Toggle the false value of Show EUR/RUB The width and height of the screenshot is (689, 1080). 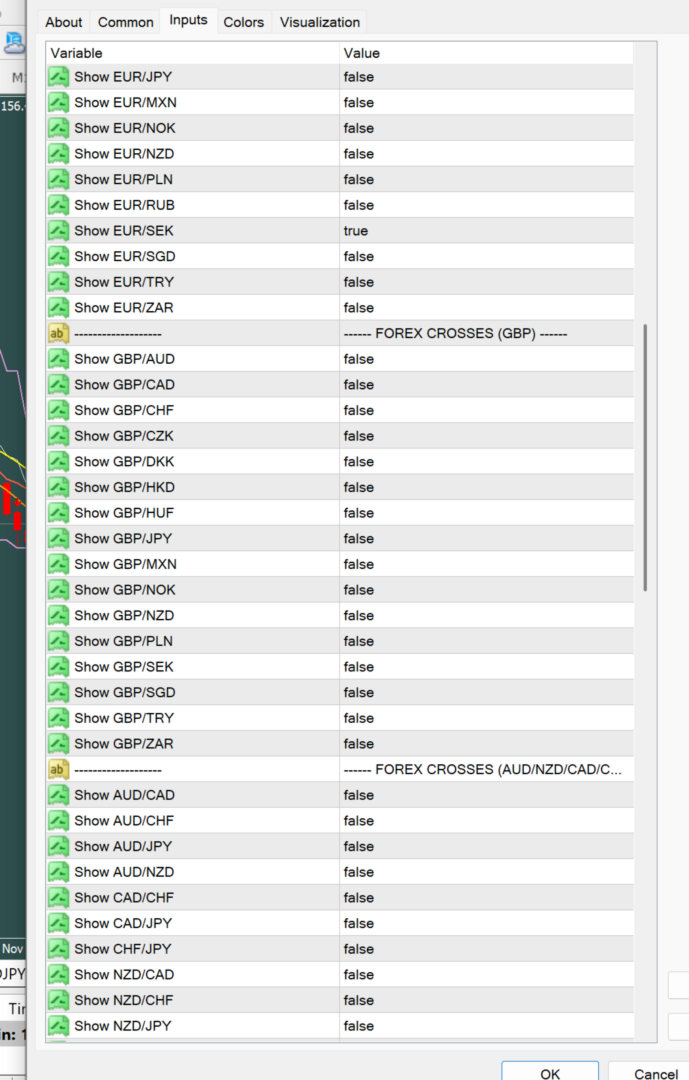tap(359, 205)
